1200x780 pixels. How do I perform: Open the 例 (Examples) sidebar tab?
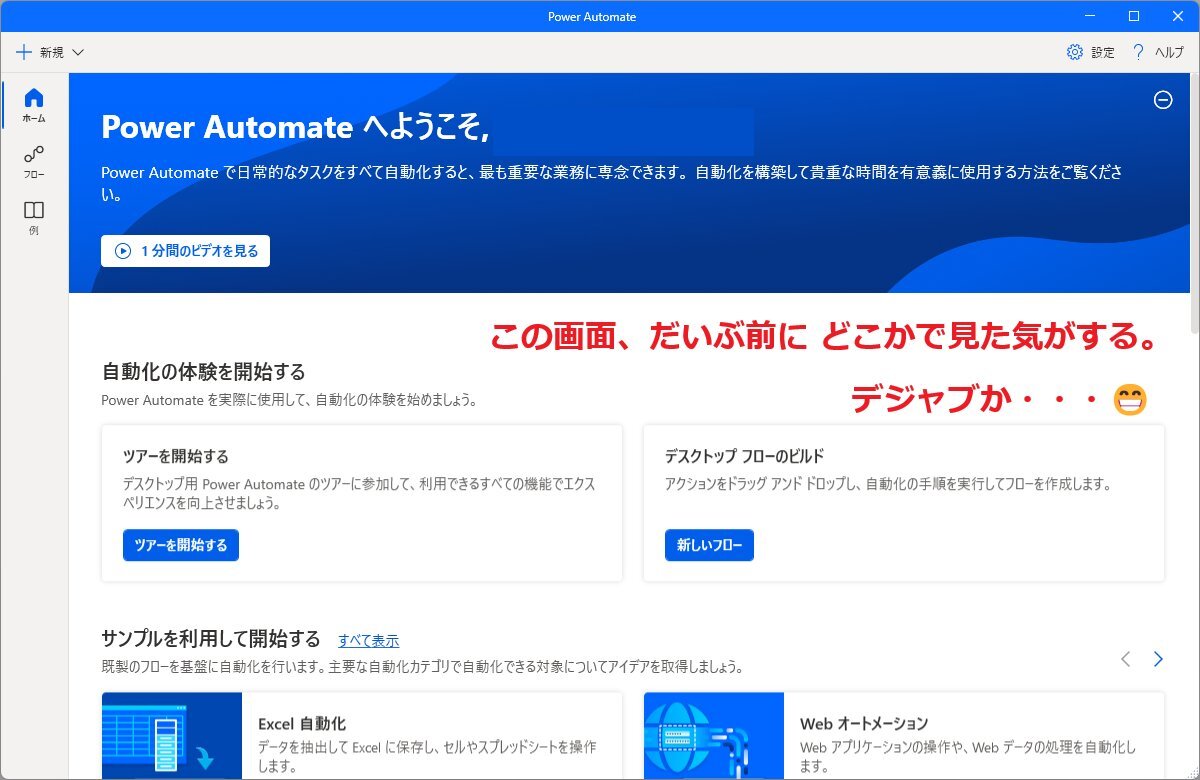point(34,218)
